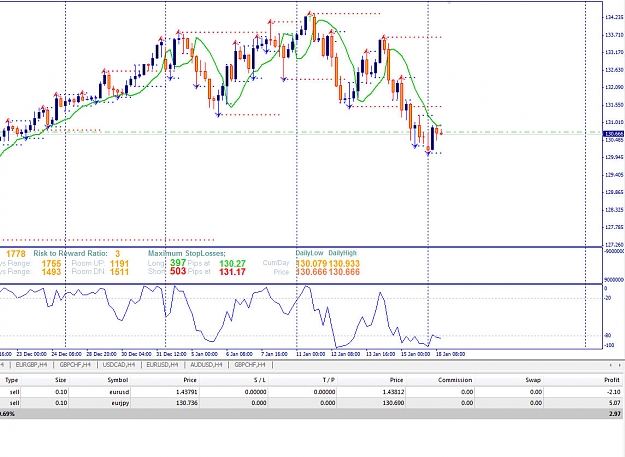
Task: Select the EURUSD,H4 chart tab
Action: pyautogui.click(x=162, y=365)
